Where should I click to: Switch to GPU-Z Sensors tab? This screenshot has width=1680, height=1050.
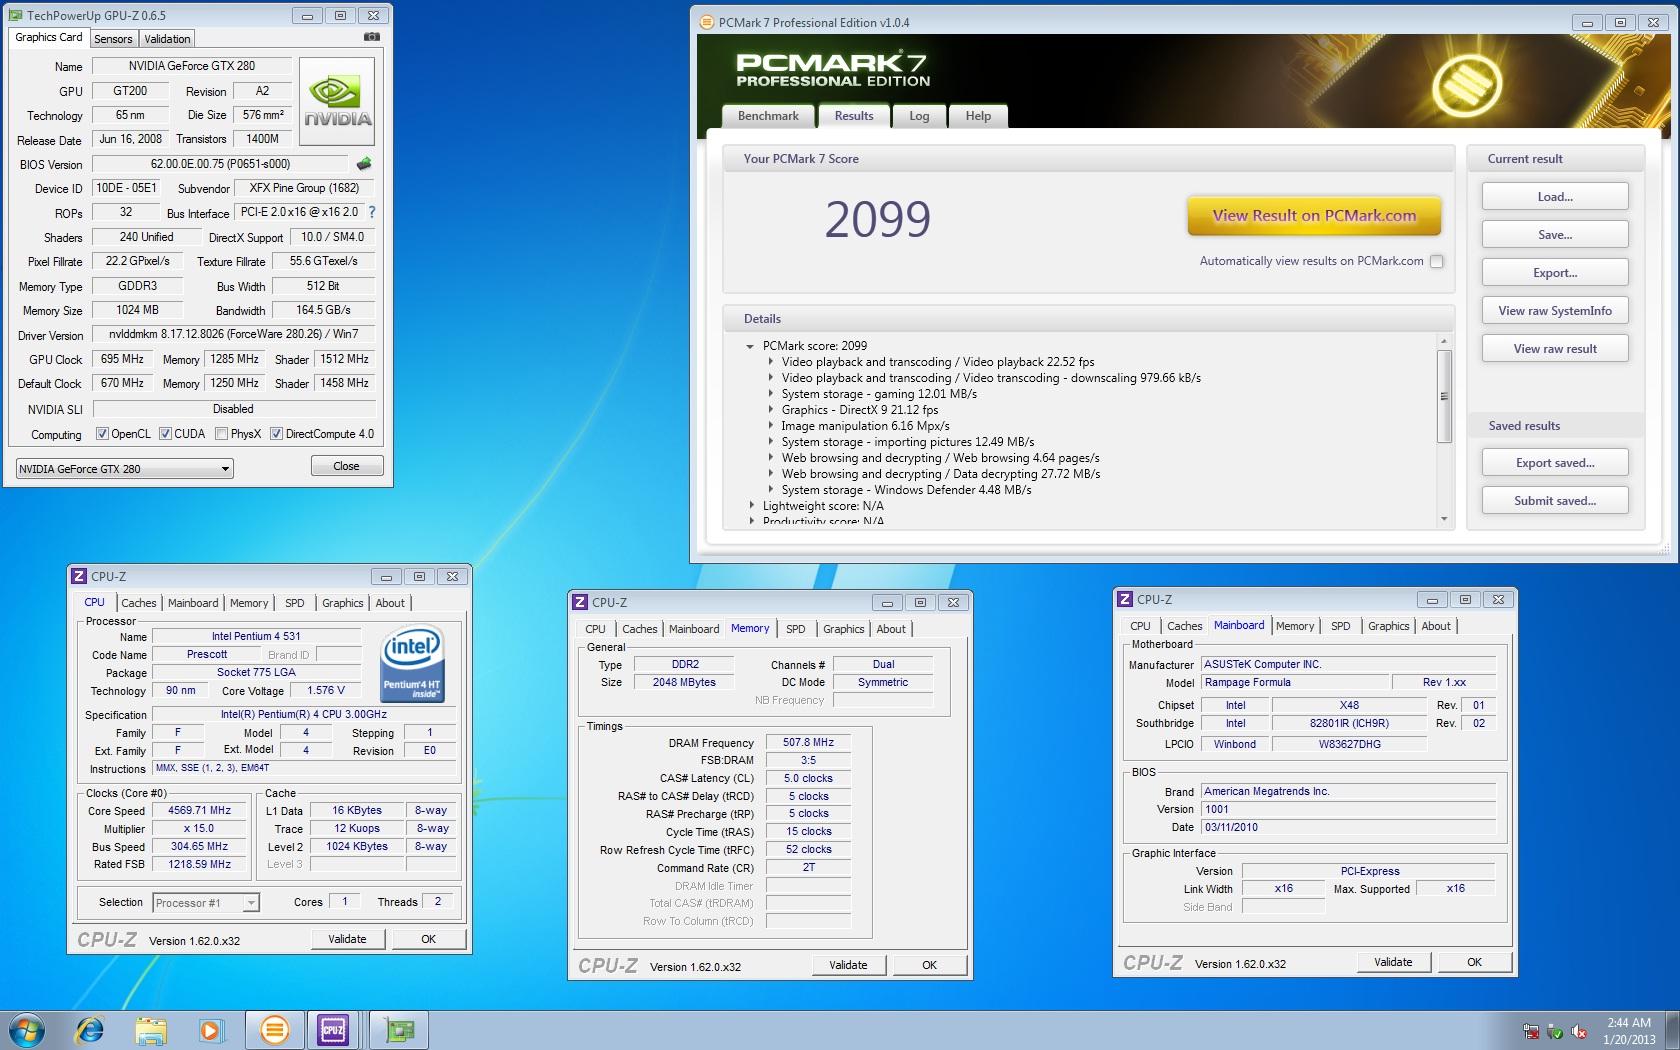pos(113,39)
